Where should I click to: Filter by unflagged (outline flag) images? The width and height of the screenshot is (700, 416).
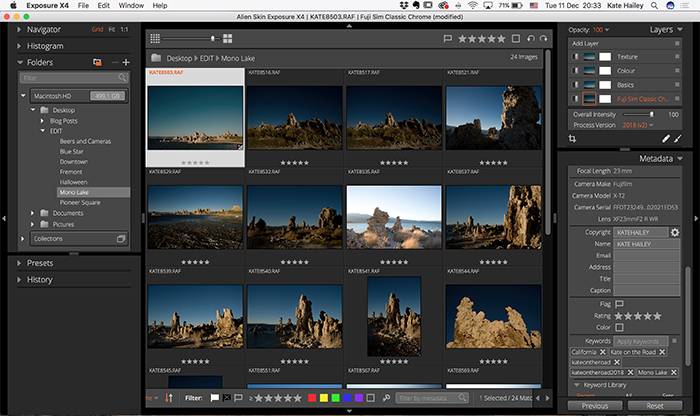[238, 398]
